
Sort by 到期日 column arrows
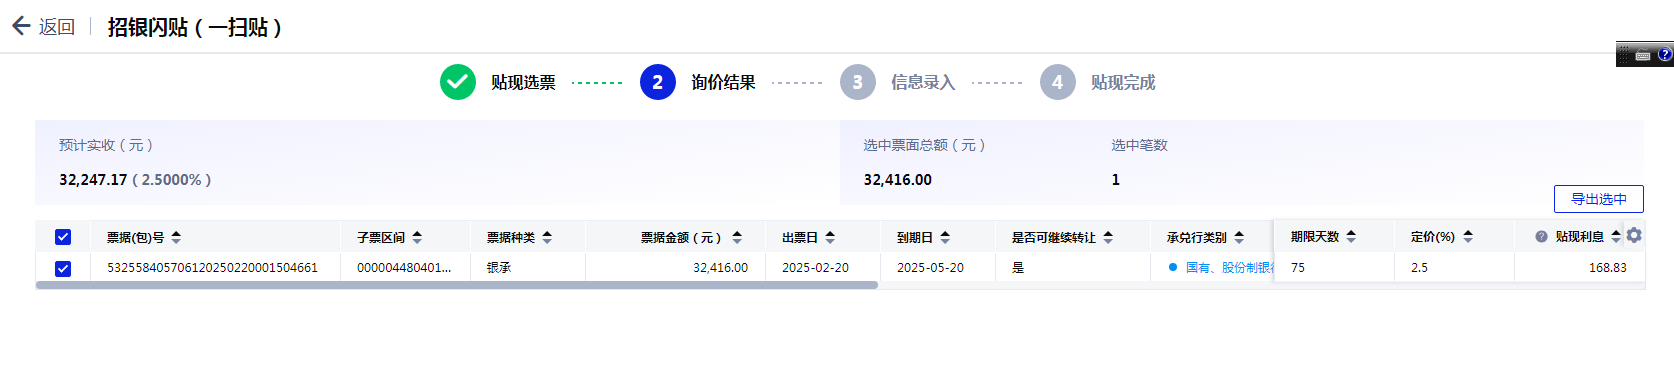pyautogui.click(x=945, y=237)
